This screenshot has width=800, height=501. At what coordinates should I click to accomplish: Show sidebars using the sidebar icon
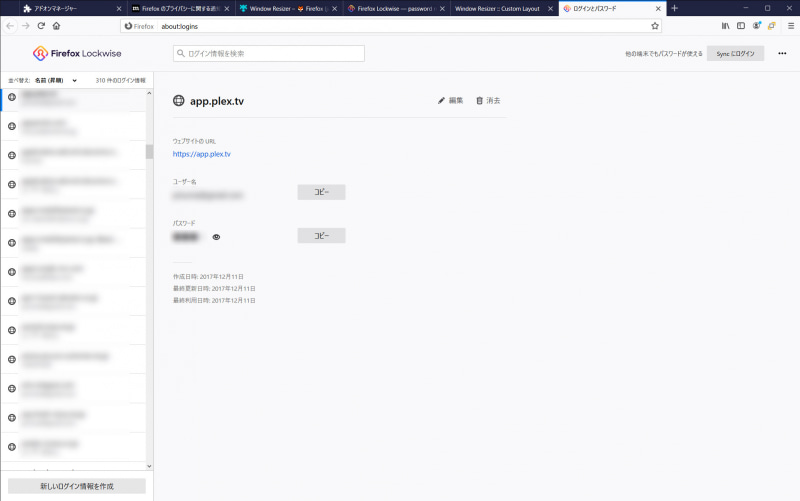741,26
